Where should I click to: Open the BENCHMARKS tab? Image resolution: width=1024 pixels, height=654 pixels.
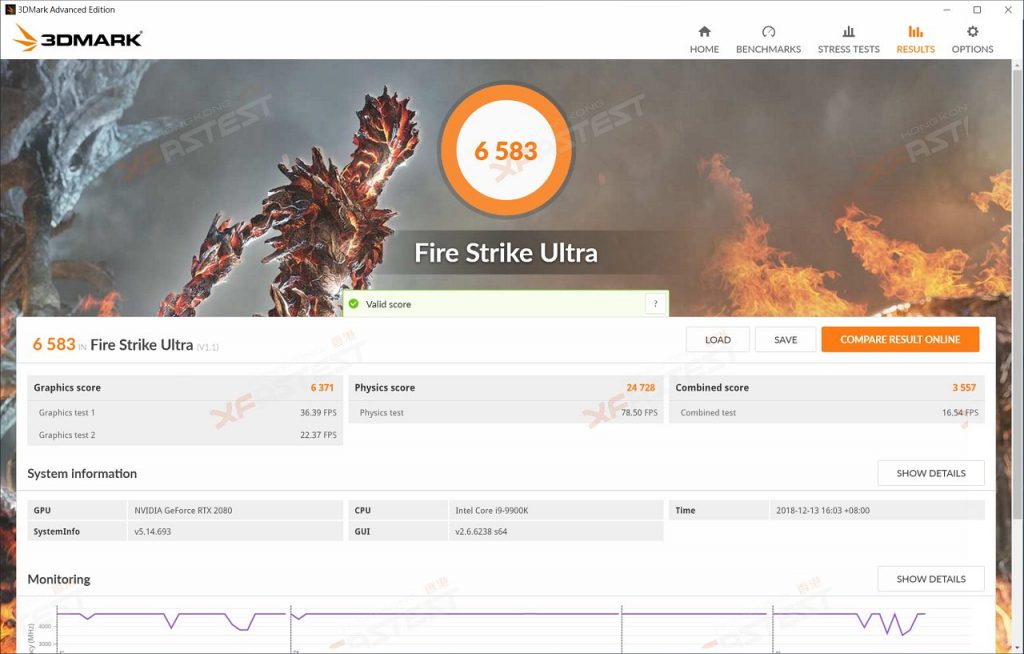768,39
